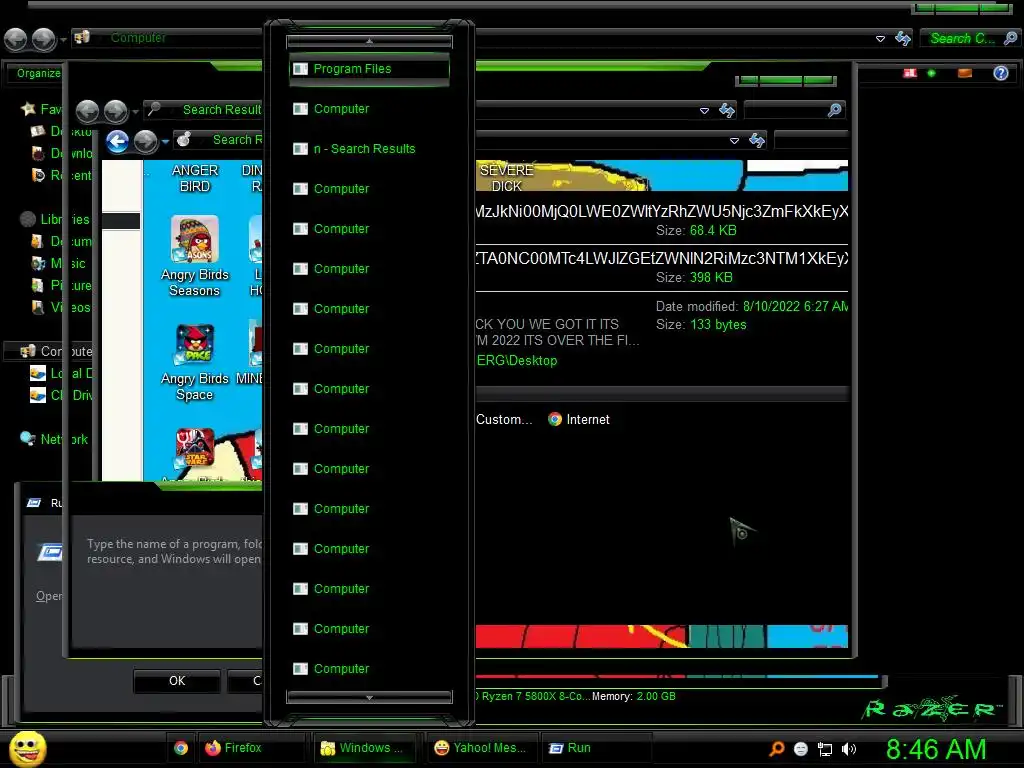Click the gray Back arrow in the Computer window

point(16,40)
